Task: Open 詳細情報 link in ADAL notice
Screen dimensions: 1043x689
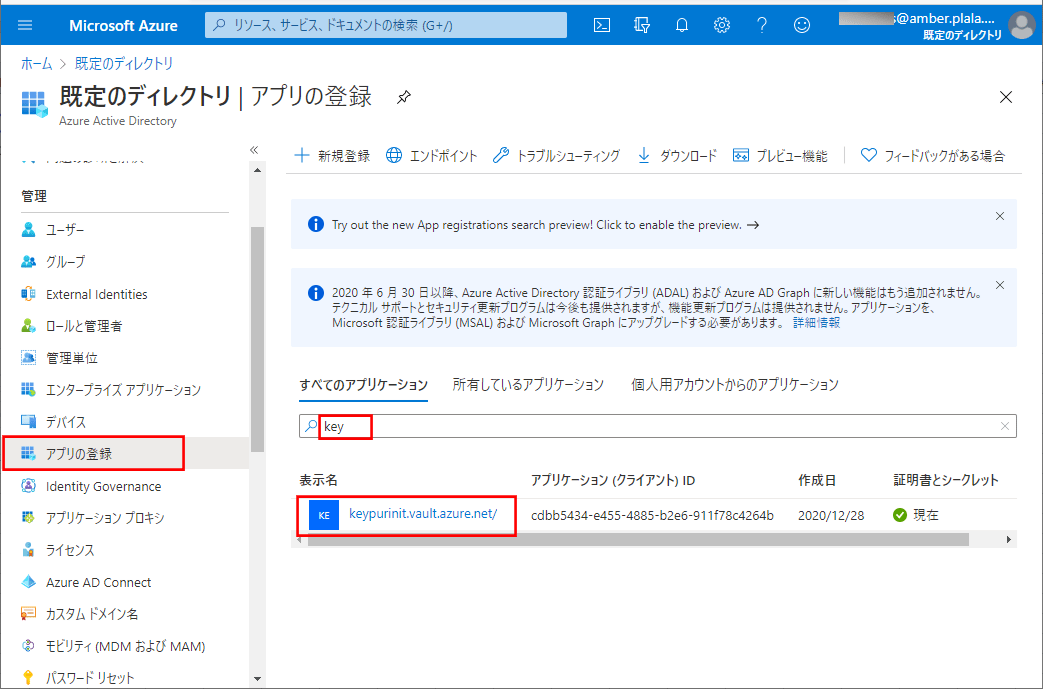Action: click(816, 323)
